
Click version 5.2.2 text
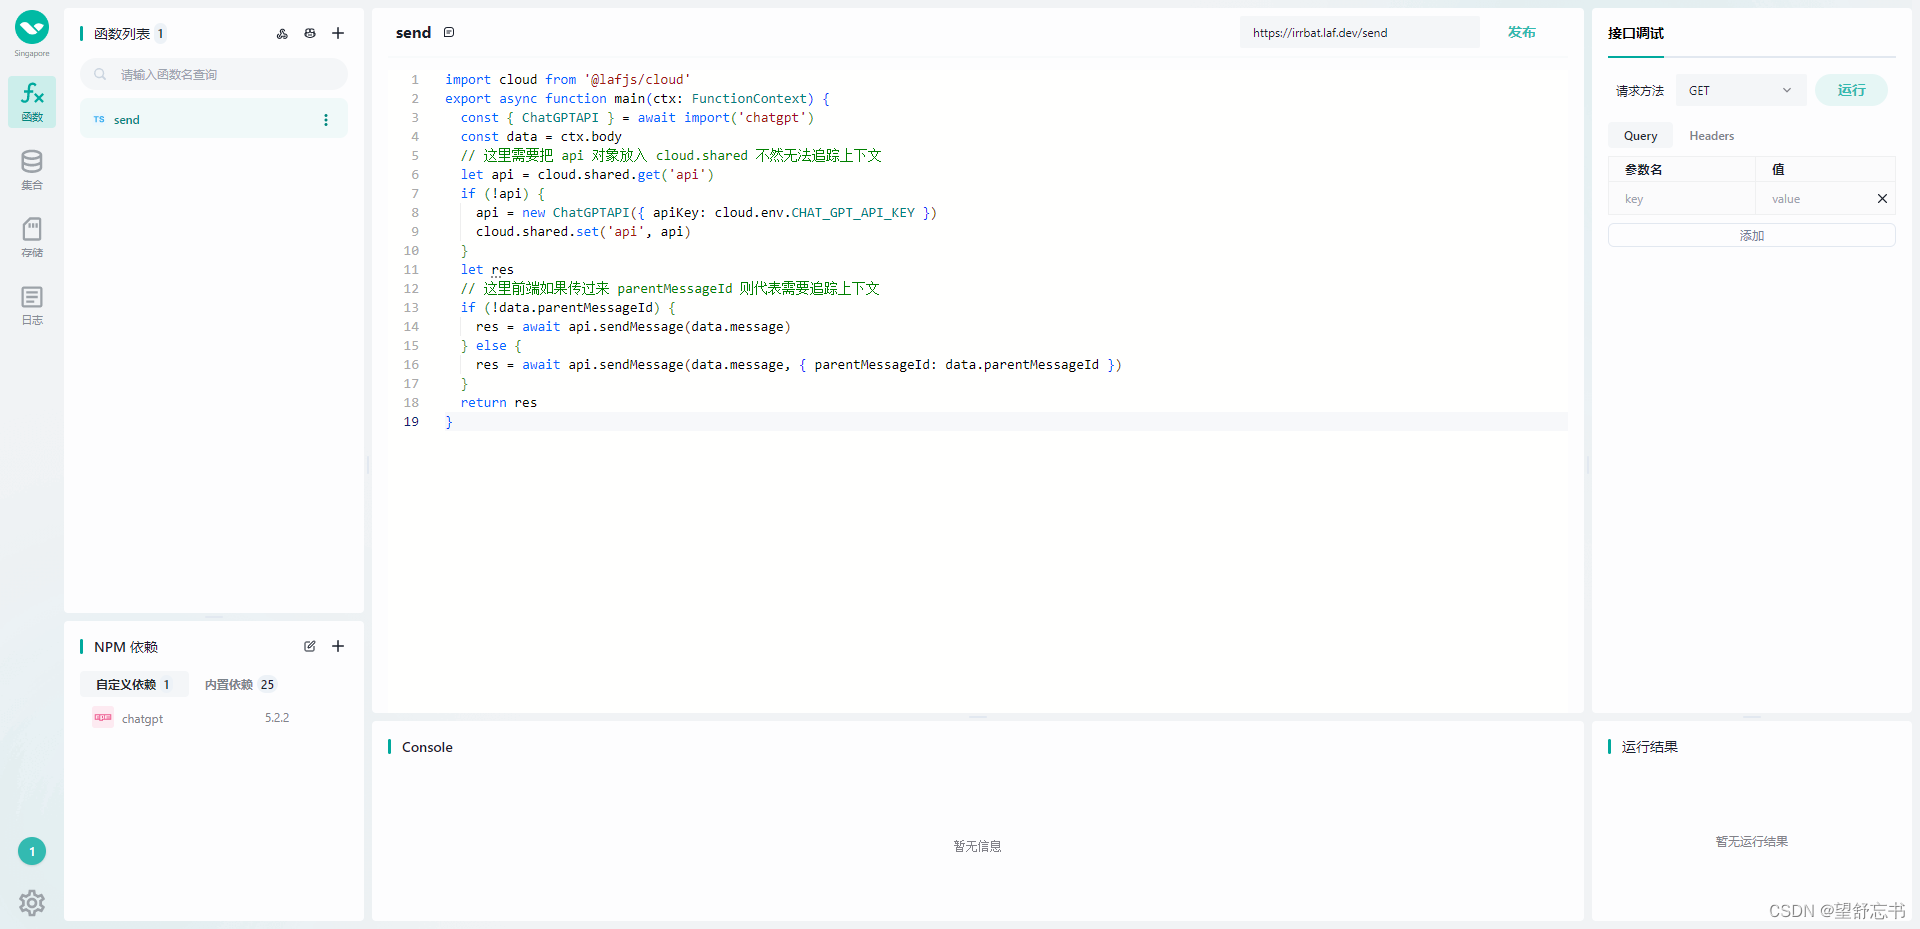tap(277, 718)
